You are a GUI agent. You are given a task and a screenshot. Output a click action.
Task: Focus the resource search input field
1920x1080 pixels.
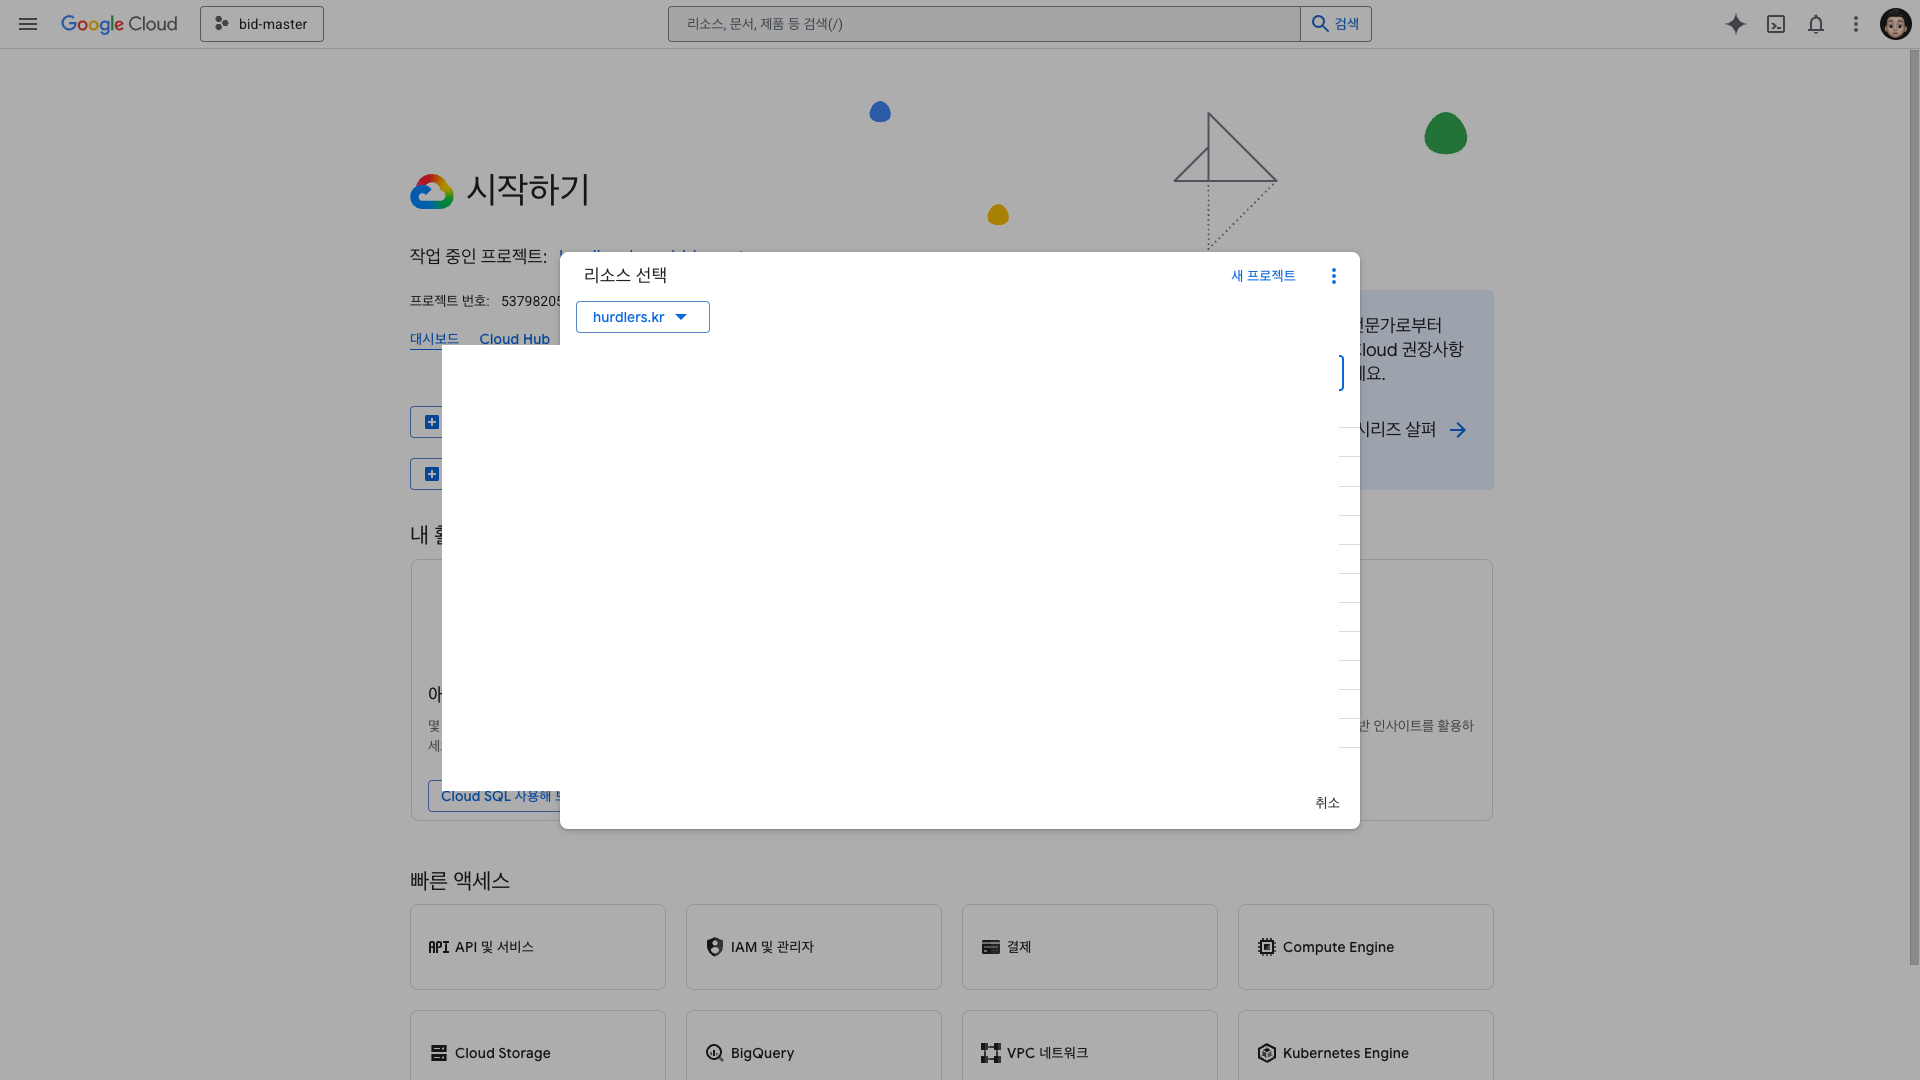tap(984, 24)
